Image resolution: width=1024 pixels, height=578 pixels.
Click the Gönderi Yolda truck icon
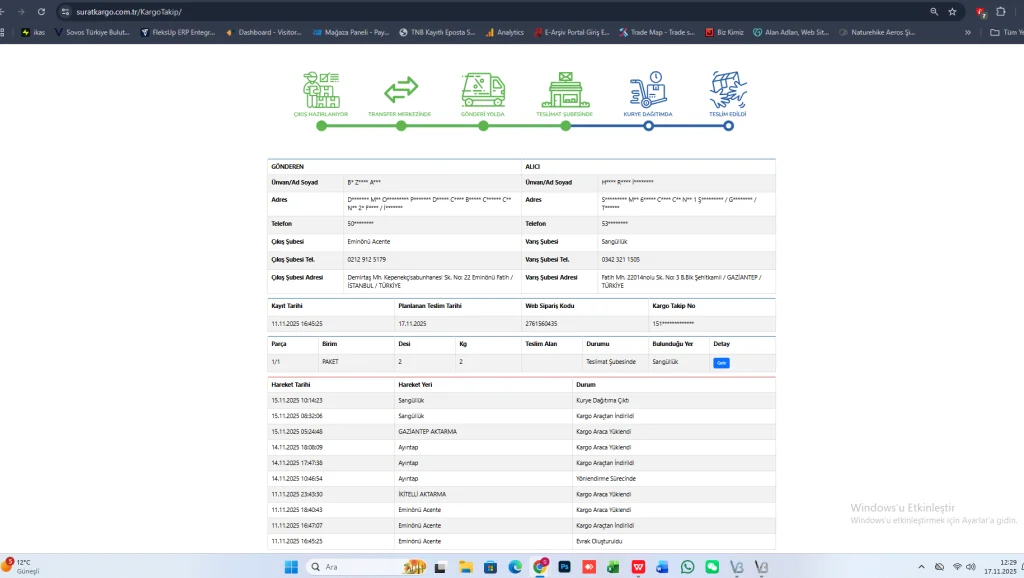(x=483, y=90)
